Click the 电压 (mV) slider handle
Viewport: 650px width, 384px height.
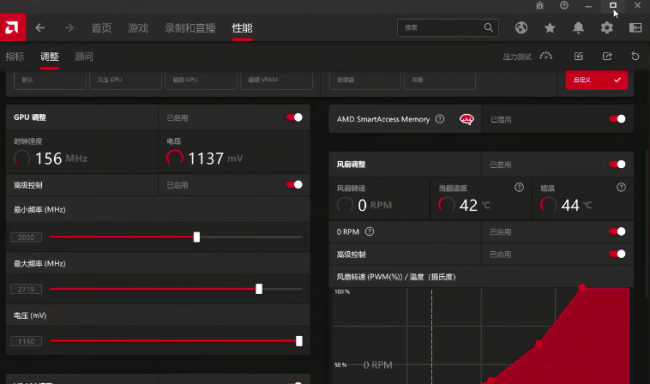[299, 341]
